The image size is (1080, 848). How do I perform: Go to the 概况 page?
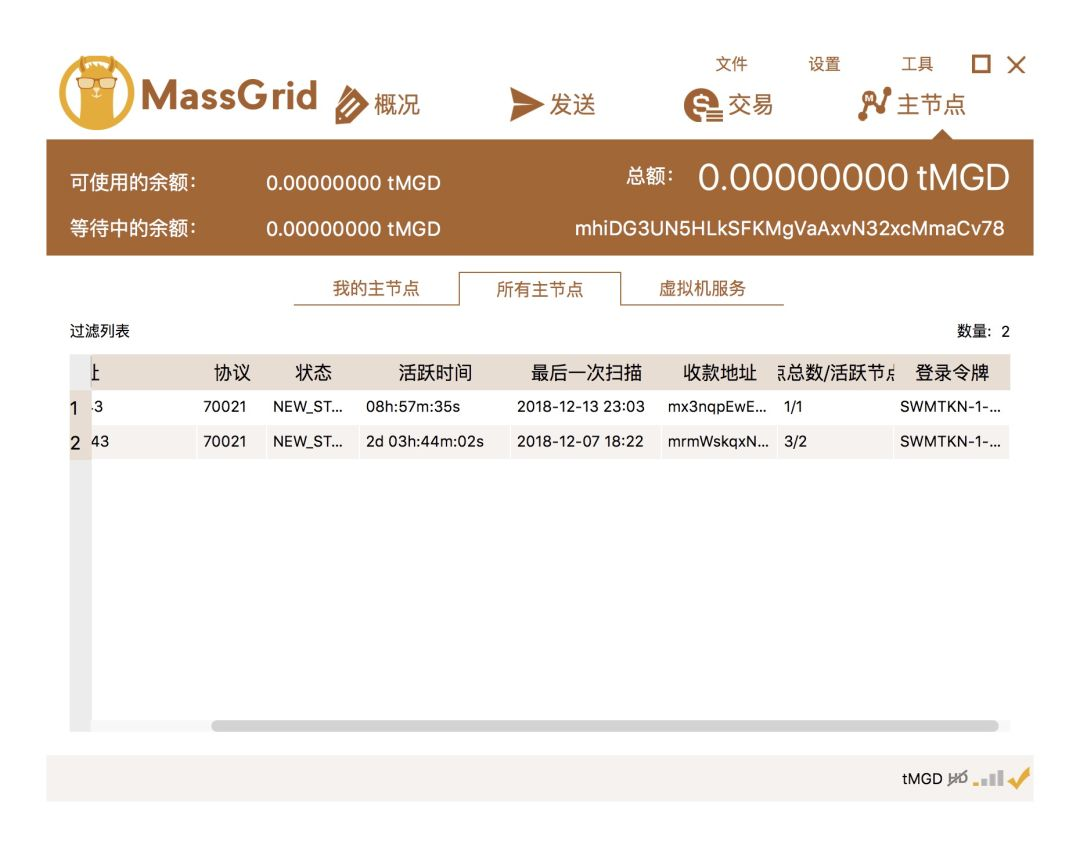click(397, 105)
